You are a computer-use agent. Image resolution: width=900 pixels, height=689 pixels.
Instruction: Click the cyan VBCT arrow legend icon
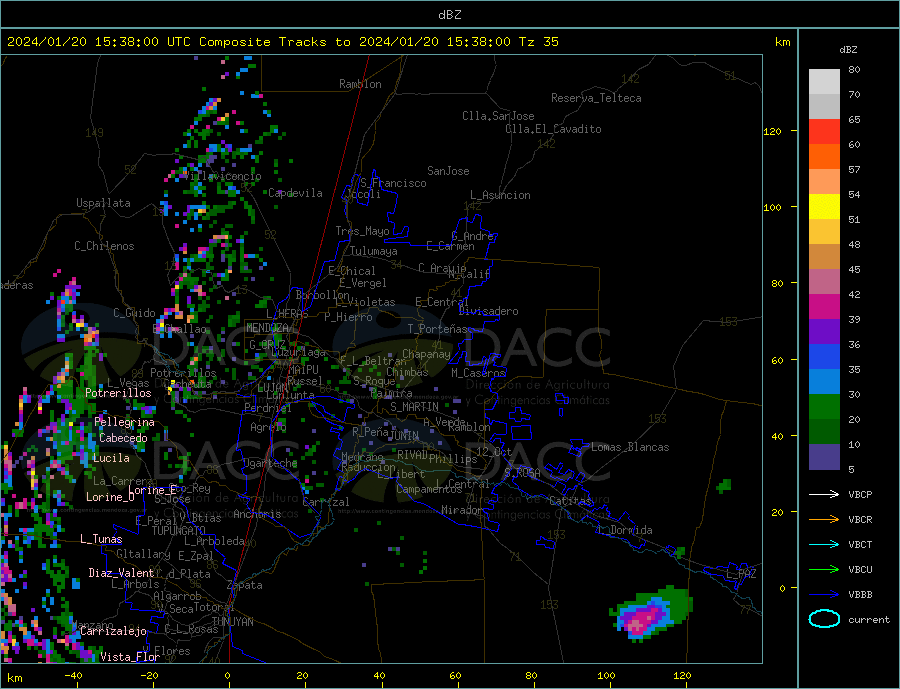coord(824,544)
